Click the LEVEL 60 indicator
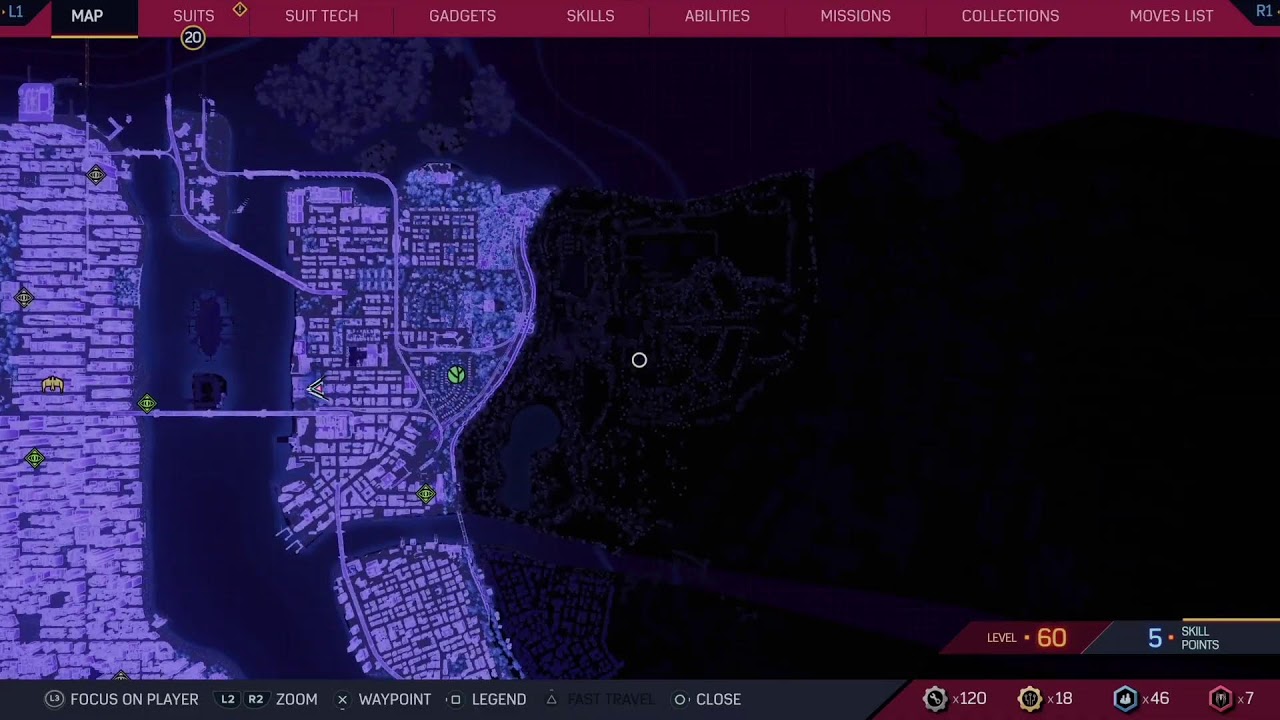 [1027, 638]
